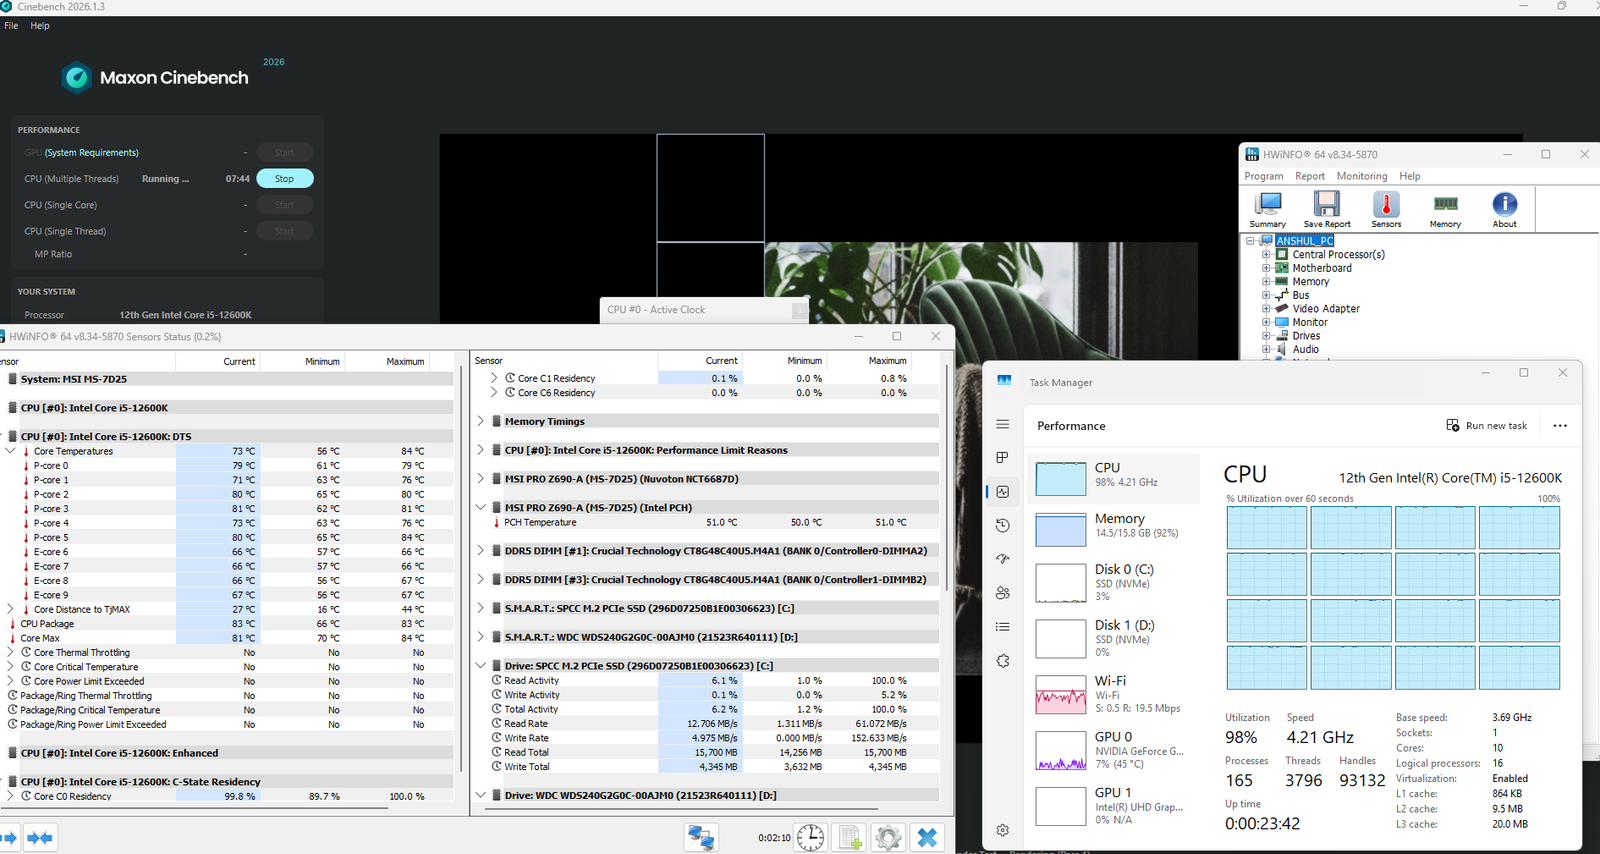Click the blue X close-sensors icon in bottom toolbar

pyautogui.click(x=927, y=837)
